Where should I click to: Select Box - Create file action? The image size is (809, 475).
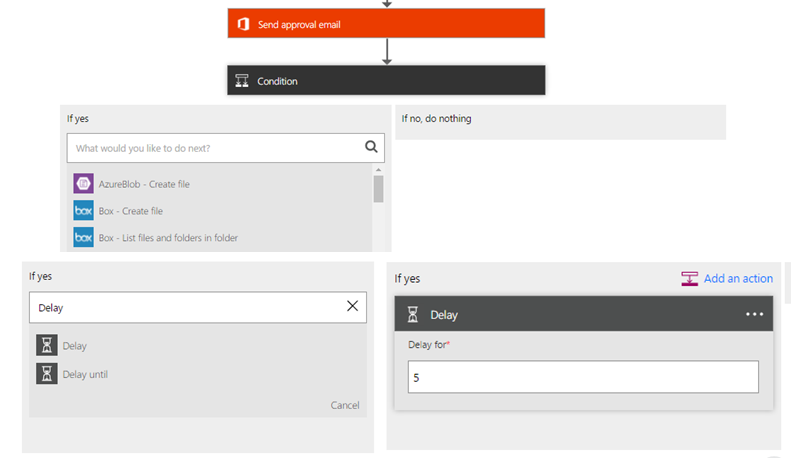[131, 211]
